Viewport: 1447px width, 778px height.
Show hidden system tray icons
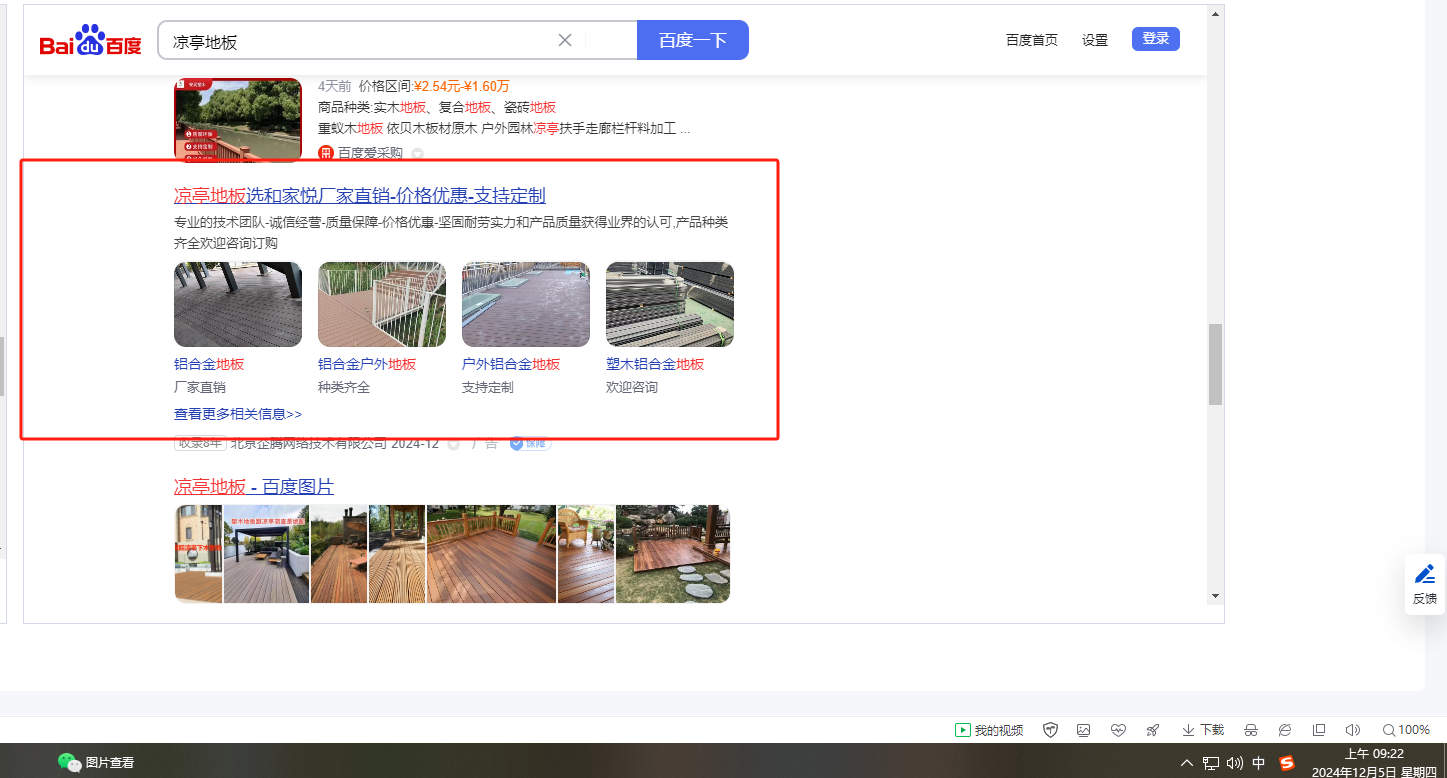tap(1187, 763)
